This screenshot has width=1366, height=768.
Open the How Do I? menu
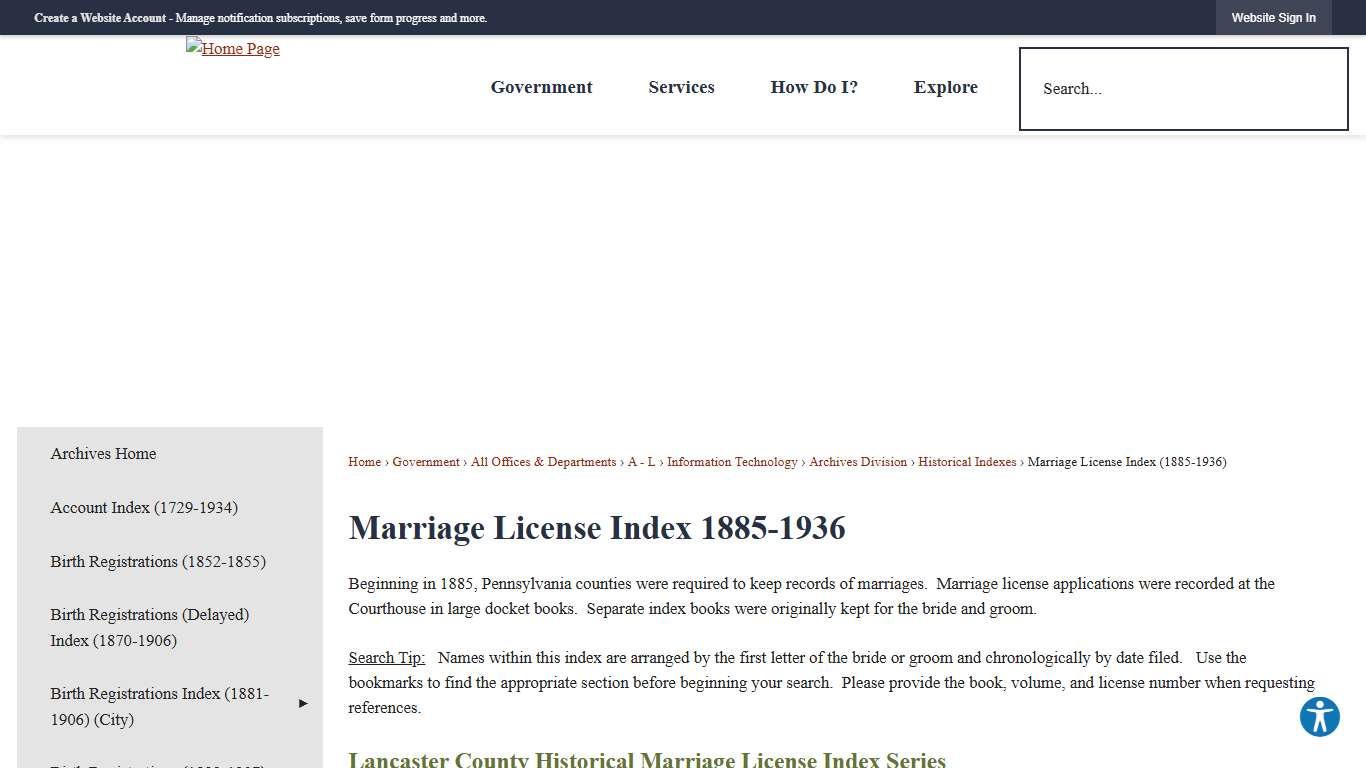click(x=814, y=87)
